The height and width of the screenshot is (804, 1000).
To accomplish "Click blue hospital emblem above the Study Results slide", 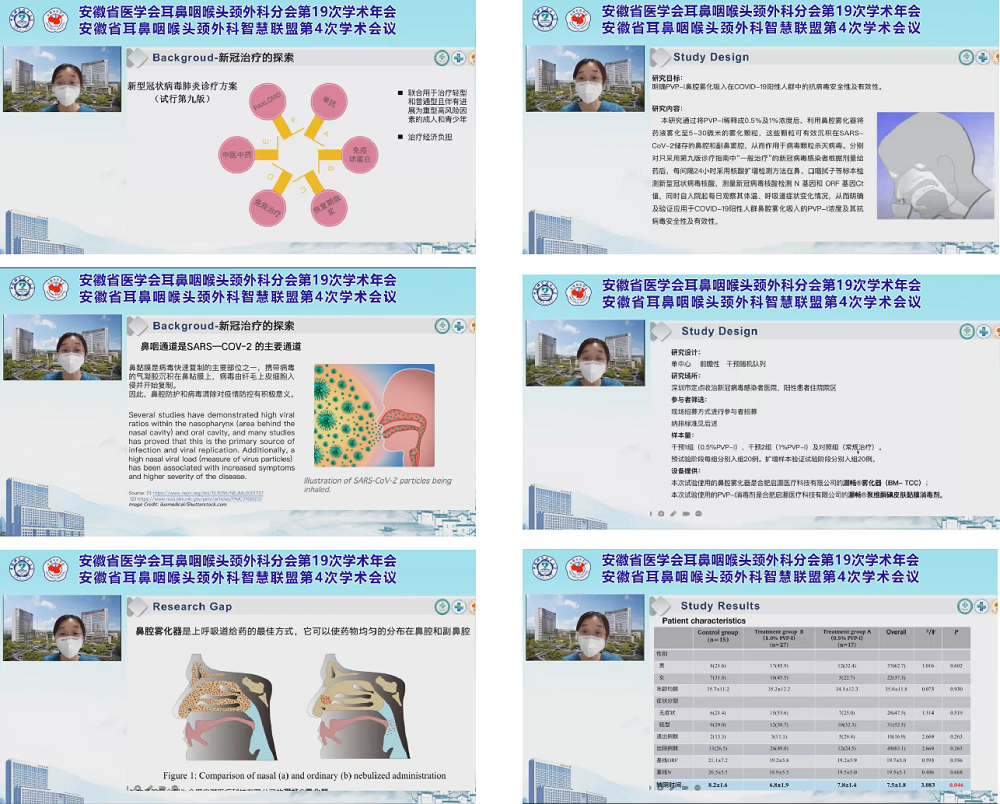I will click(x=545, y=568).
